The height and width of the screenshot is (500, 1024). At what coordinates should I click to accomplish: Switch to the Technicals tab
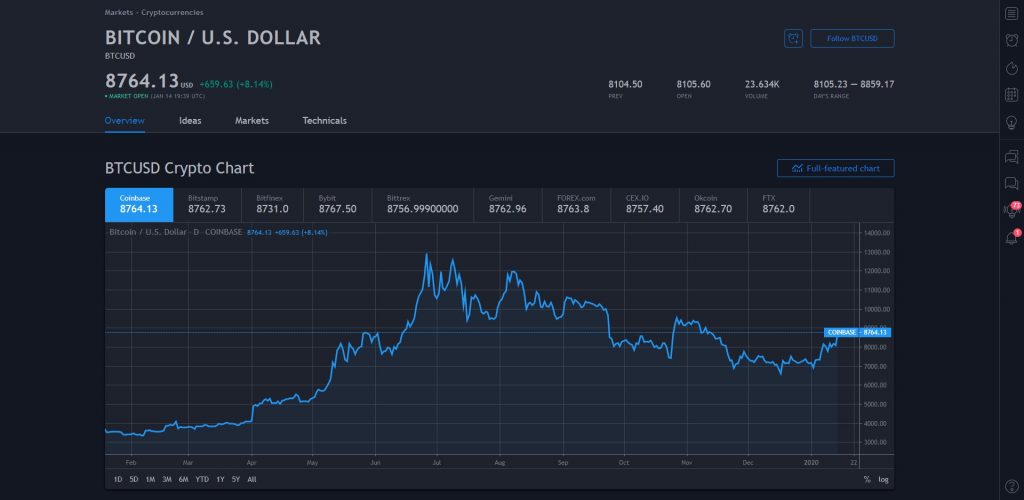click(x=324, y=121)
